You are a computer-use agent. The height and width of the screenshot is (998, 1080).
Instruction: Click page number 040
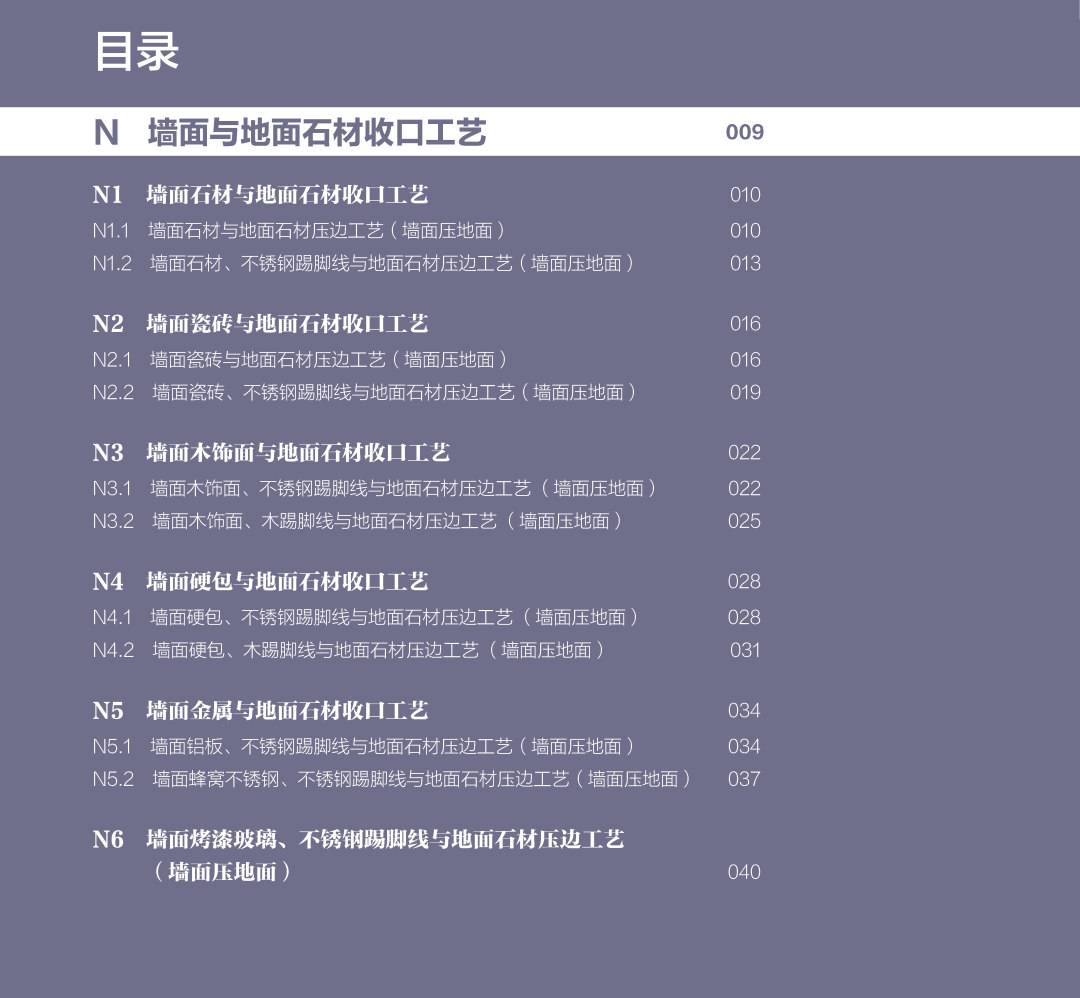744,872
